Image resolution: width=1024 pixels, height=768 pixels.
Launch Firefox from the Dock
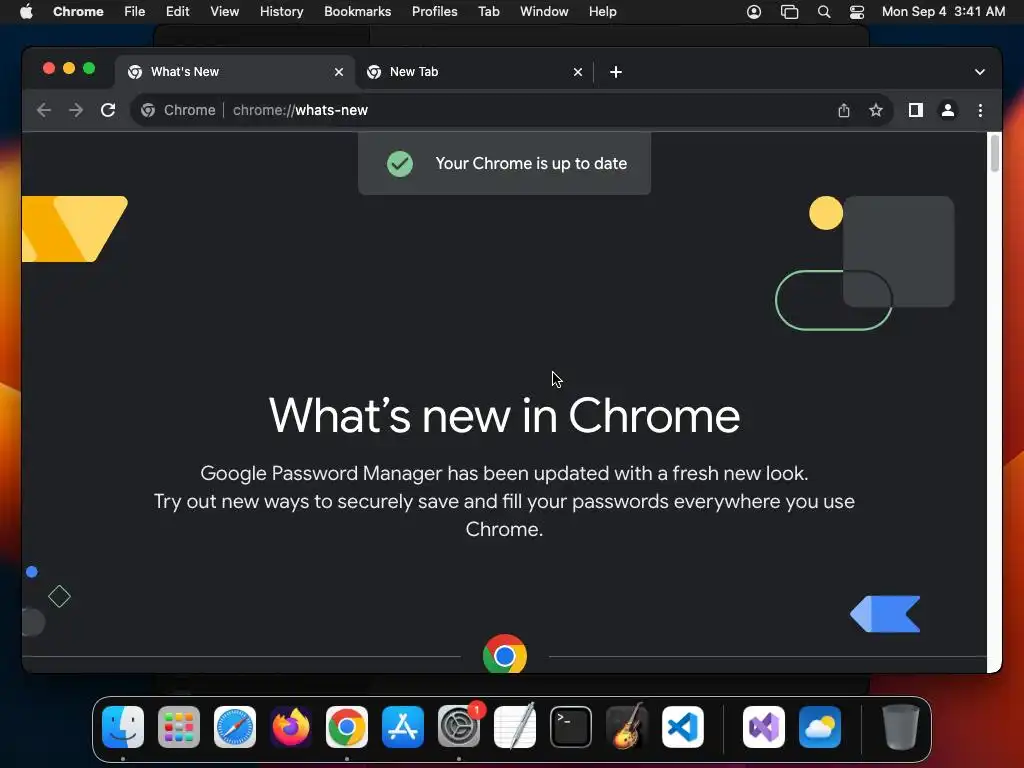coord(291,727)
